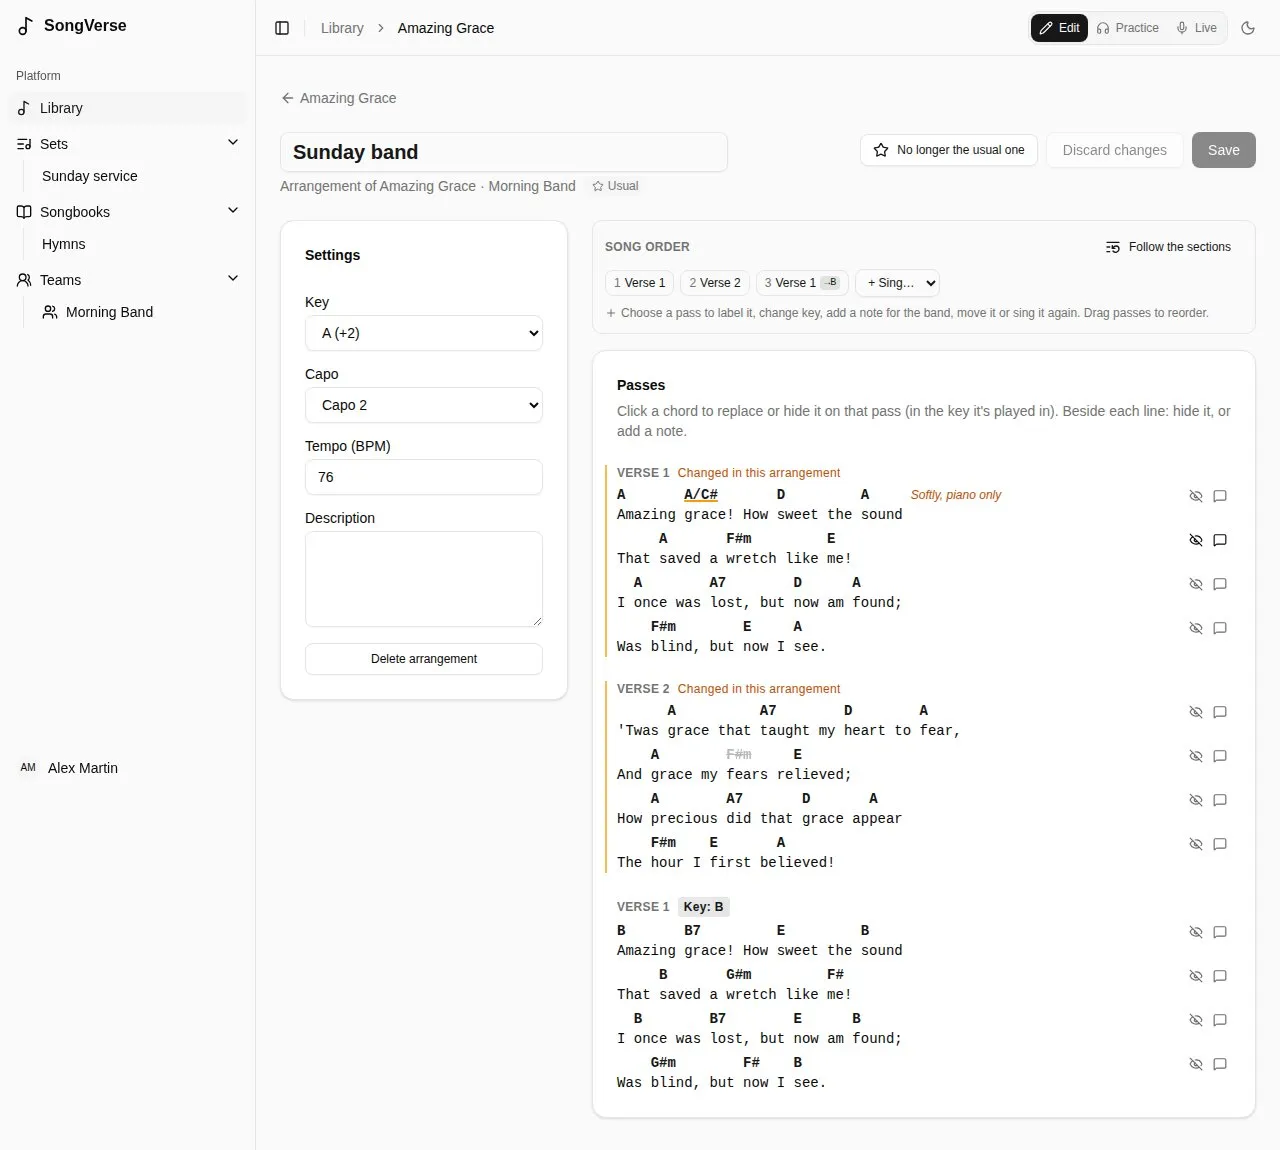Hide the first 'Amazing grace' A-chord line
The height and width of the screenshot is (1150, 1280).
point(1196,496)
